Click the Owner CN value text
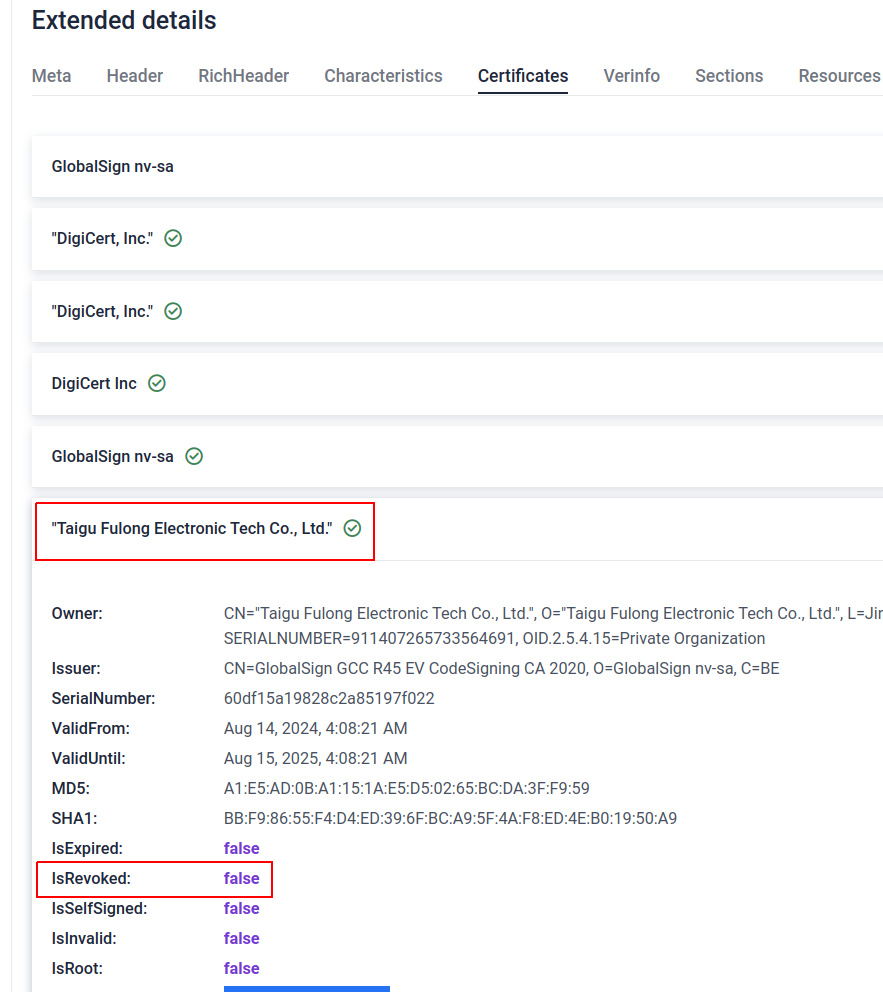This screenshot has height=992, width=883. [x=553, y=614]
